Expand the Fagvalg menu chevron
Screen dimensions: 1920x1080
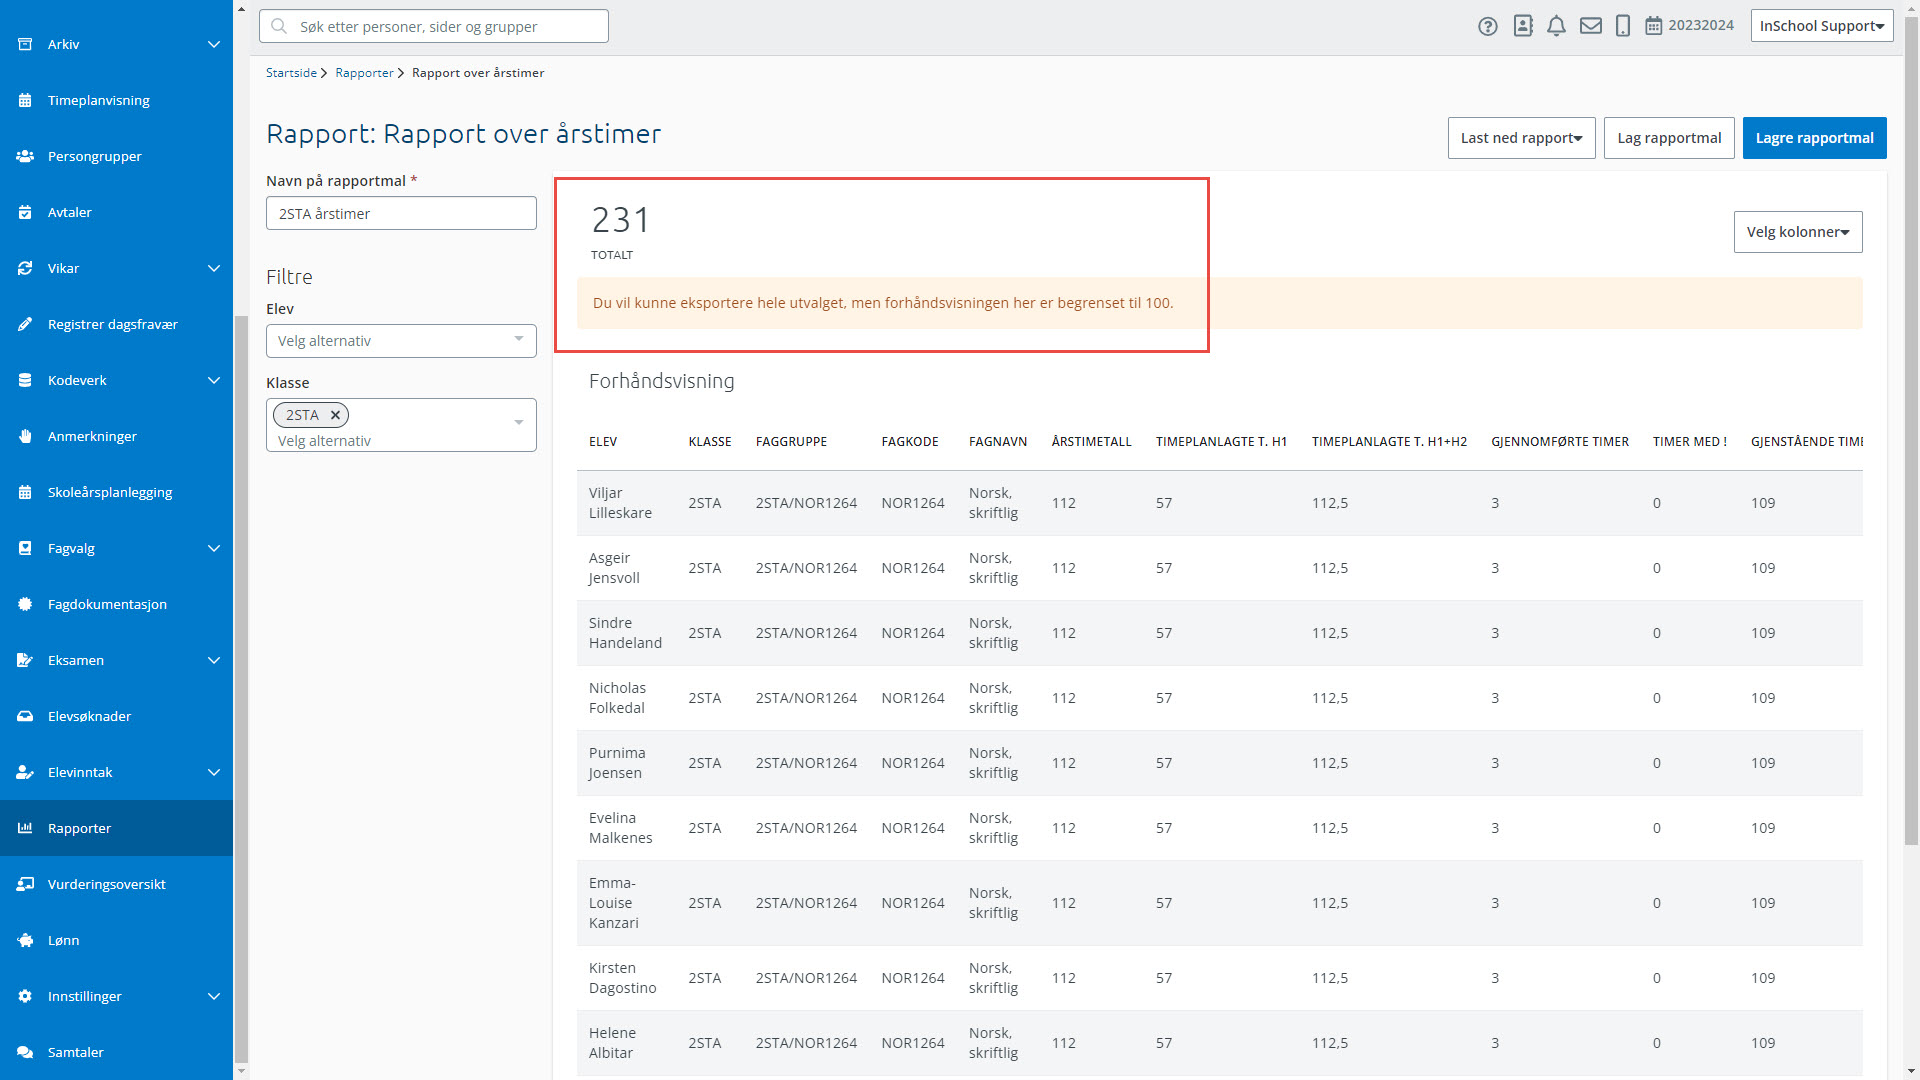point(213,548)
